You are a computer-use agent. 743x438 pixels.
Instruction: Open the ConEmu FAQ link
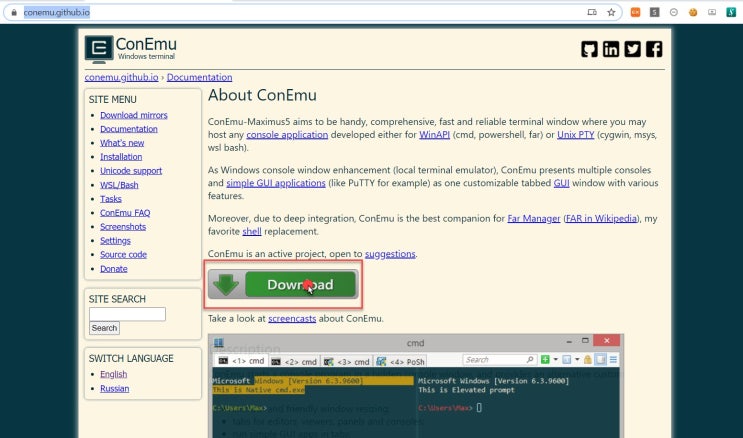125,213
